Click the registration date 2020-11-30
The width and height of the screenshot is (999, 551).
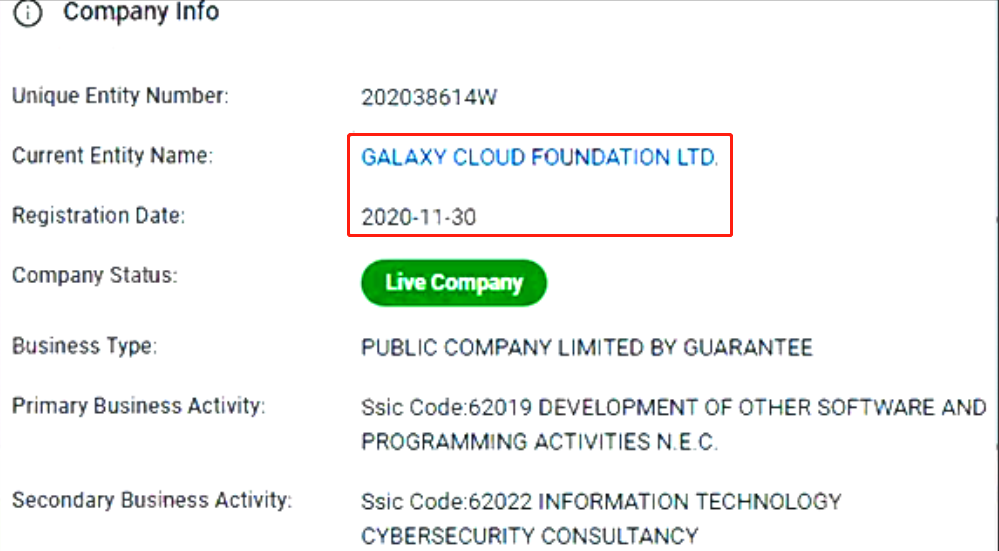(x=419, y=217)
